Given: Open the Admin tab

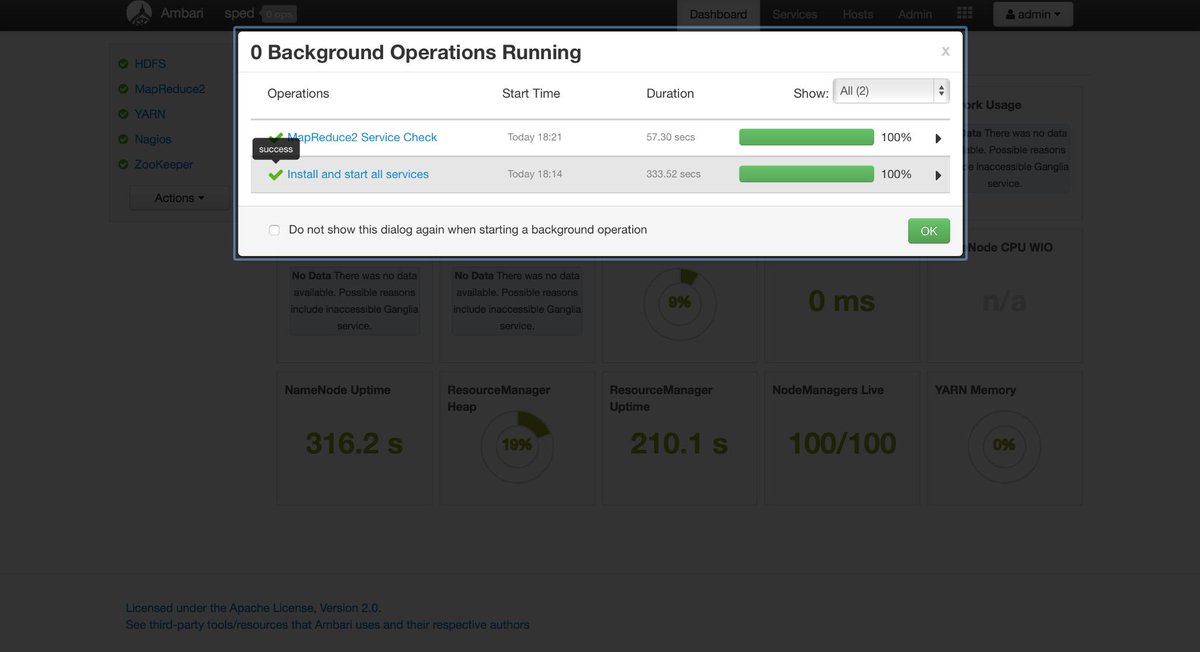Looking at the screenshot, I should tap(915, 14).
